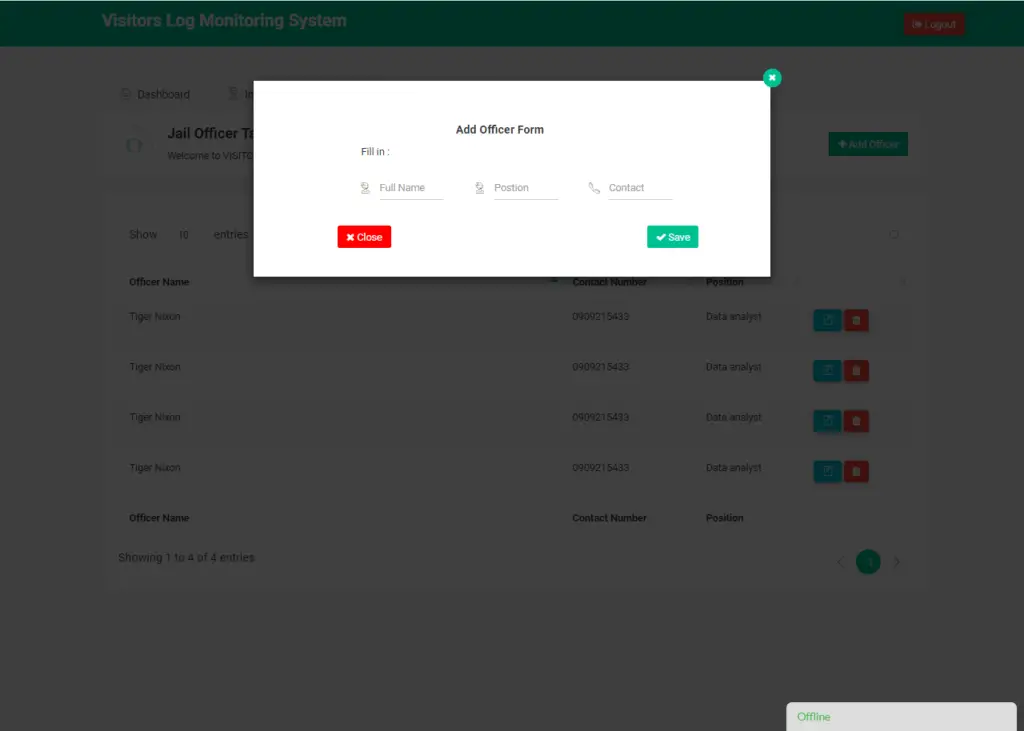This screenshot has width=1024, height=731.
Task: Click the Logout button in the header
Action: tap(934, 24)
